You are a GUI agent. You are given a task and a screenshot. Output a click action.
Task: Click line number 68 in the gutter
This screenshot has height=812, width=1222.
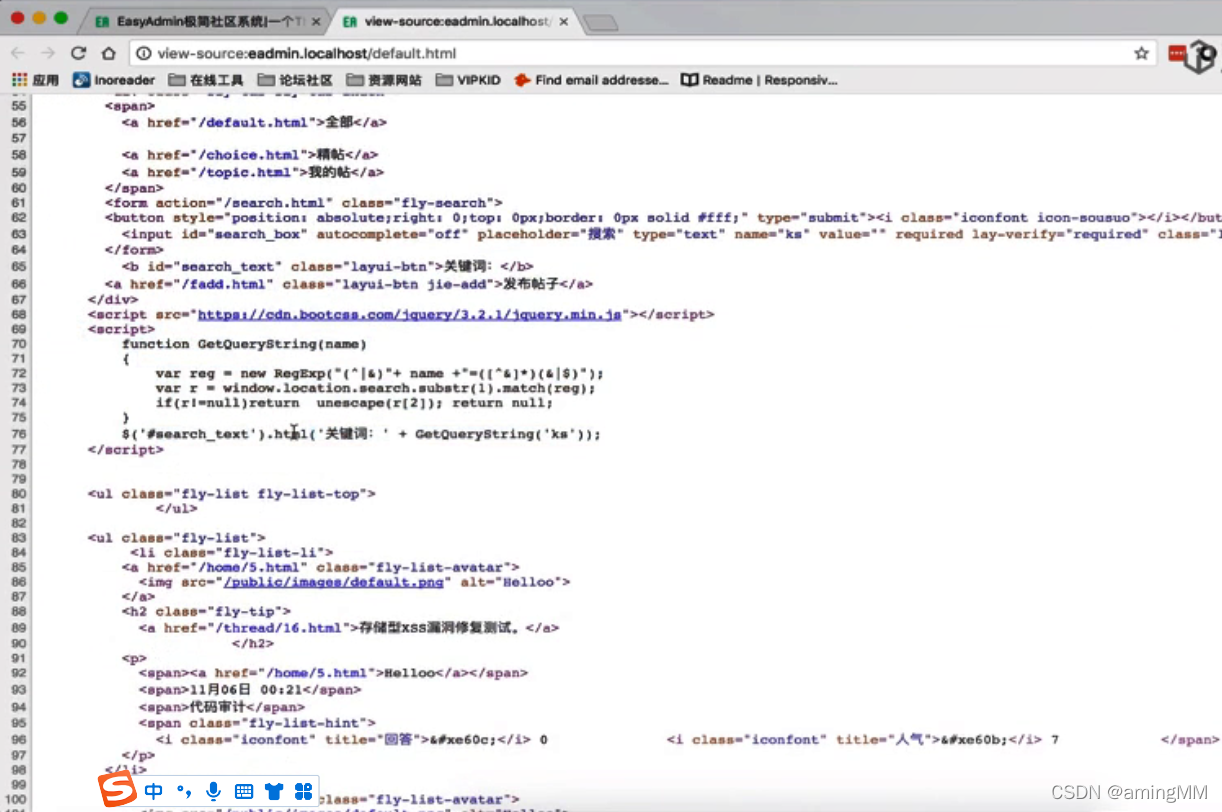pos(17,314)
